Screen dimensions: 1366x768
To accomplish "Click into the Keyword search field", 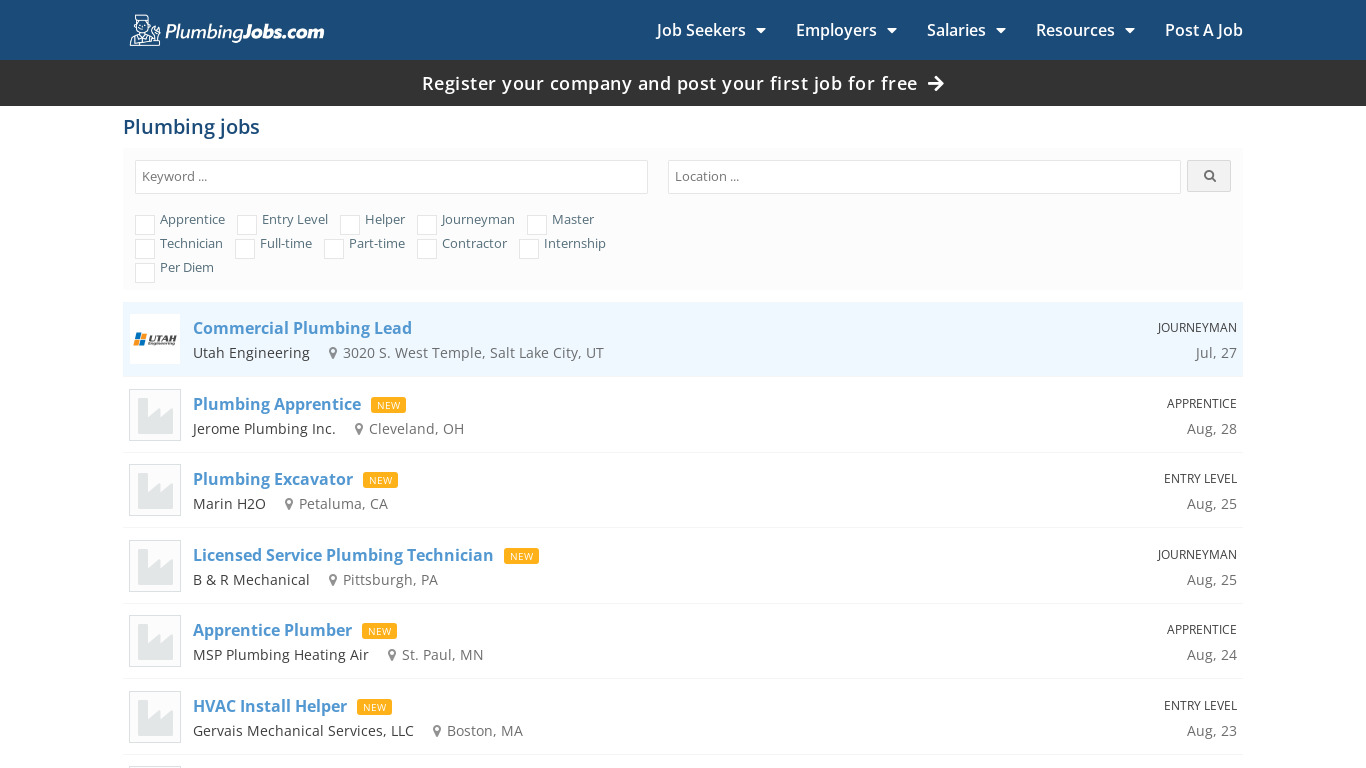I will tap(391, 177).
